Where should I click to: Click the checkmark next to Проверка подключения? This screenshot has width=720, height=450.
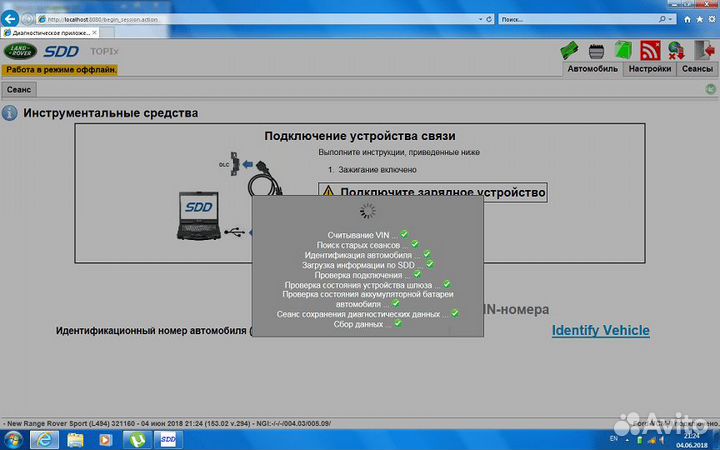(417, 275)
